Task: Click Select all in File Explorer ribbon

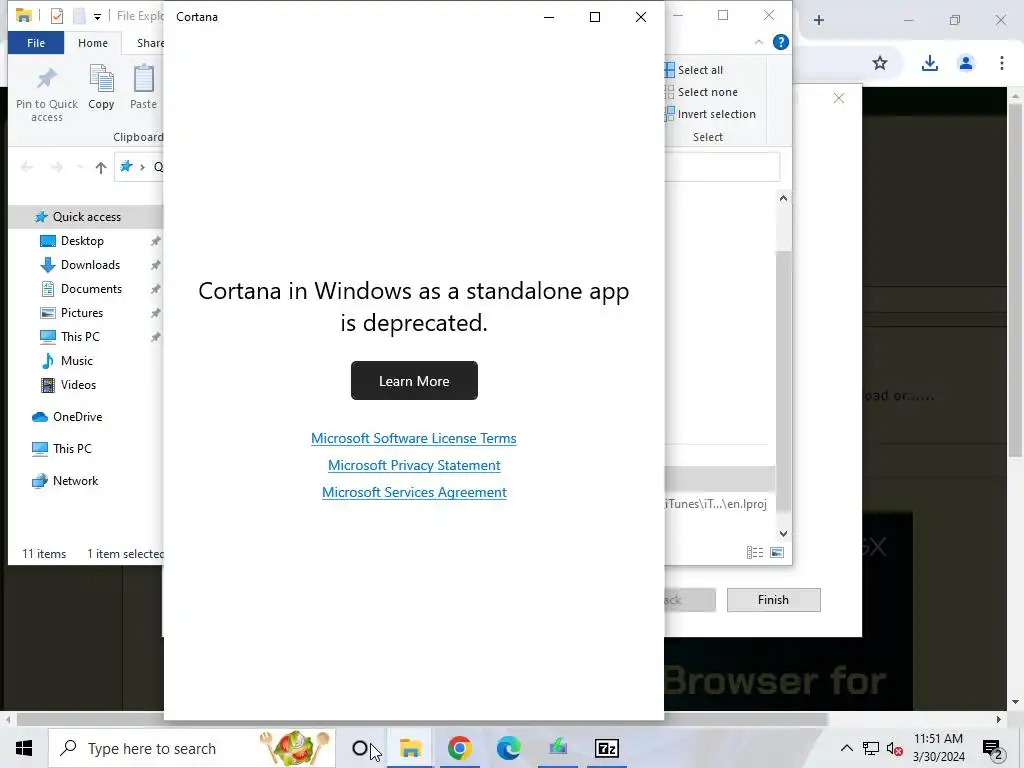Action: [x=694, y=70]
